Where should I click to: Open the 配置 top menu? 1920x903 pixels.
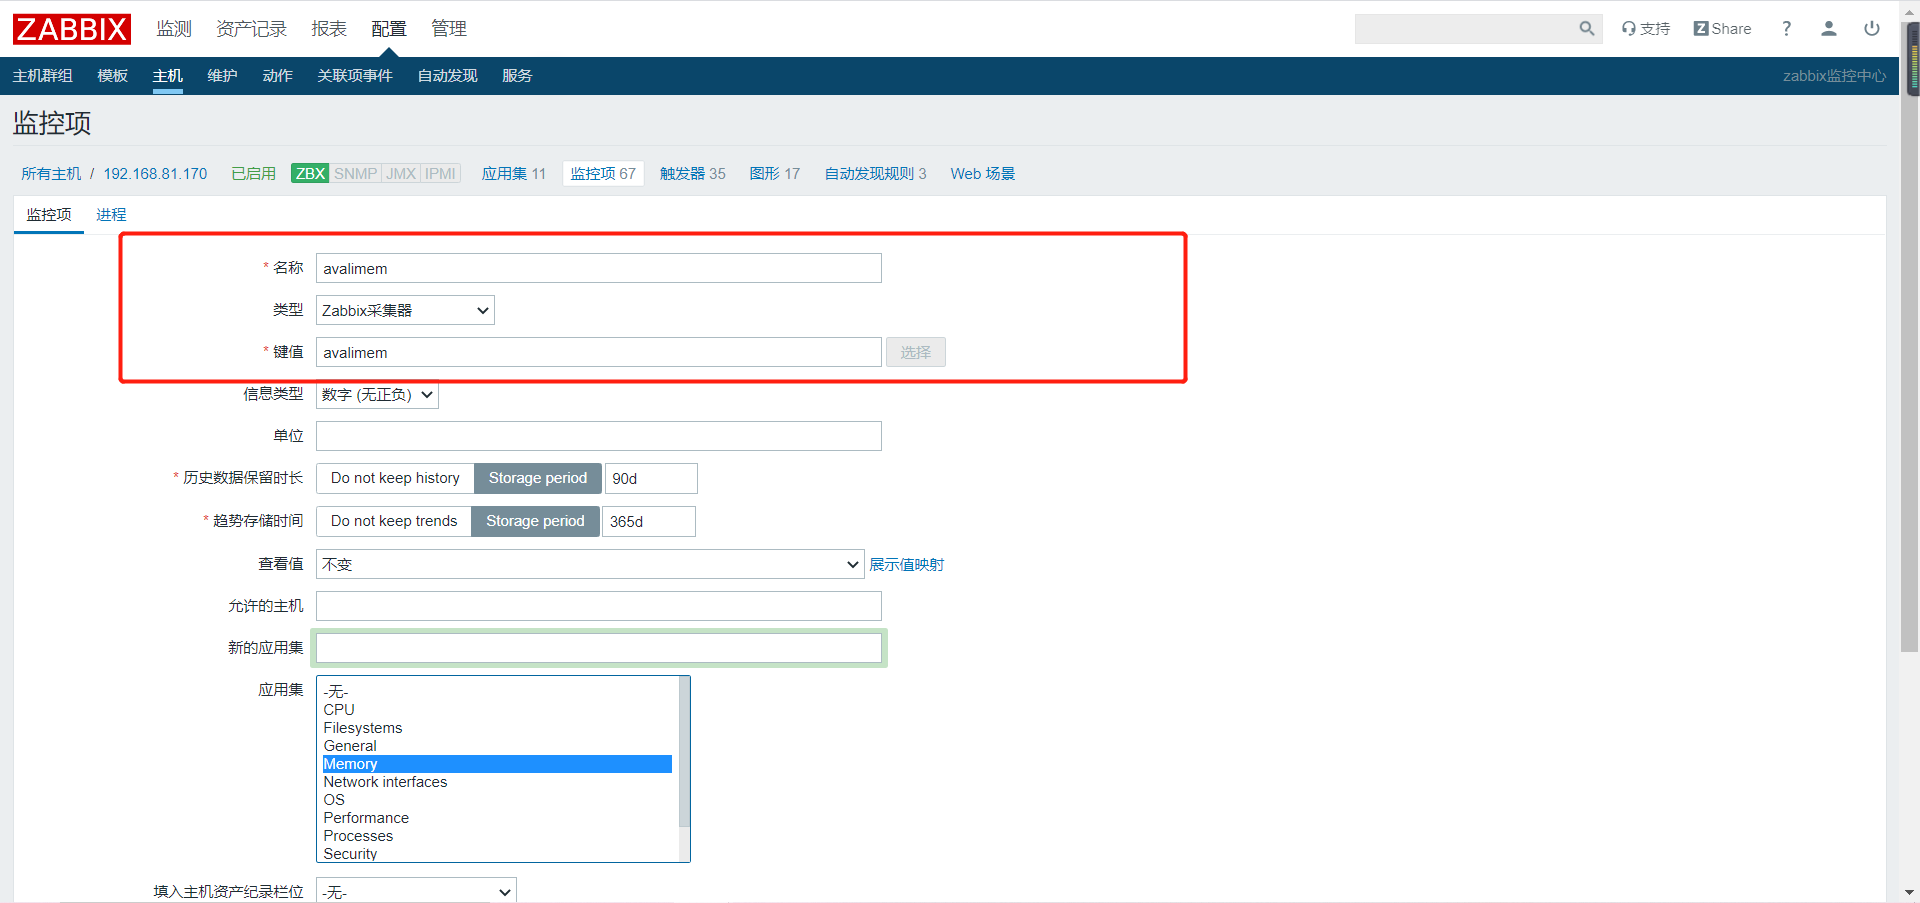pyautogui.click(x=389, y=29)
